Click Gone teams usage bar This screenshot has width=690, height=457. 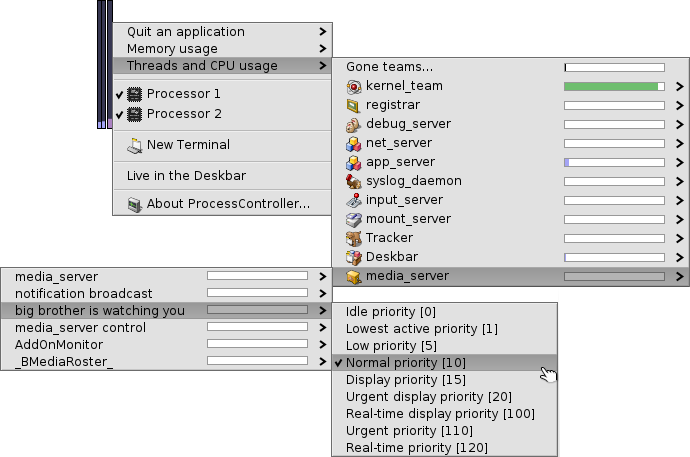click(614, 67)
